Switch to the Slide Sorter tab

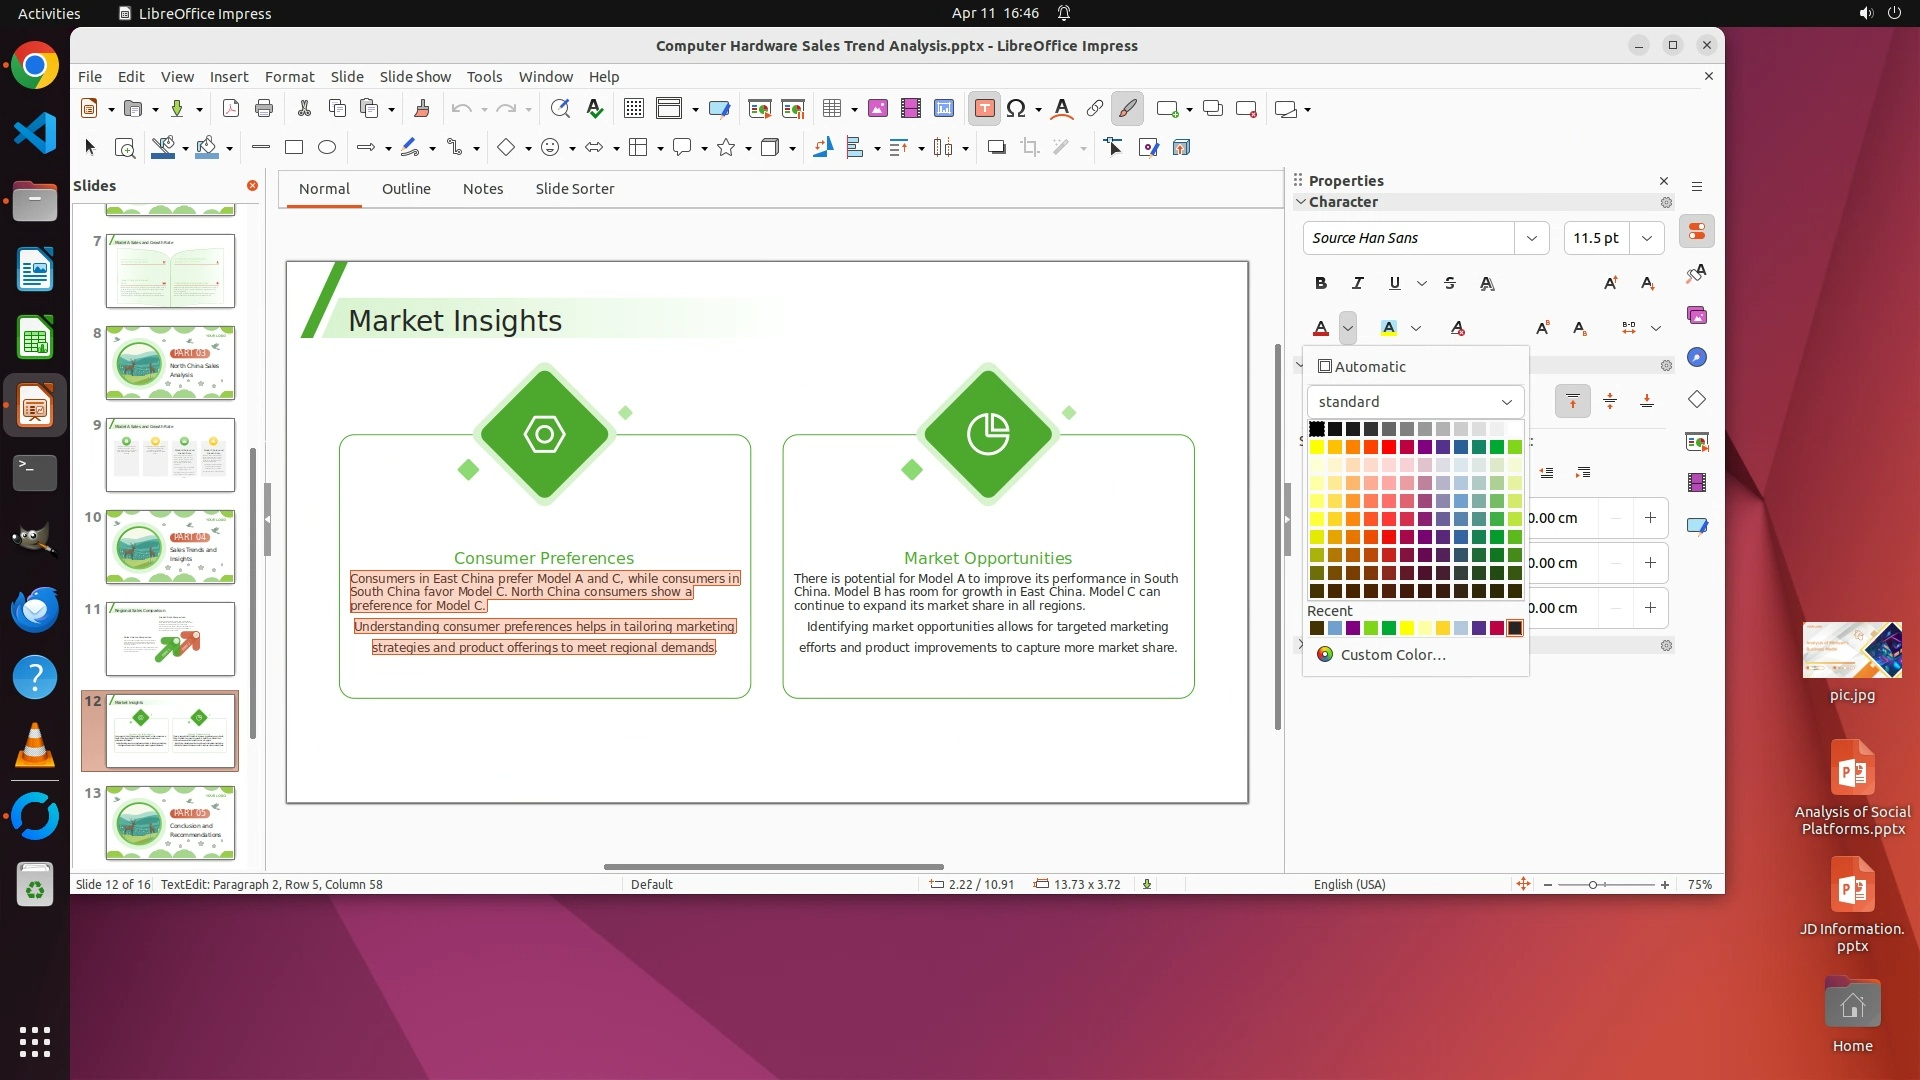pos(574,189)
